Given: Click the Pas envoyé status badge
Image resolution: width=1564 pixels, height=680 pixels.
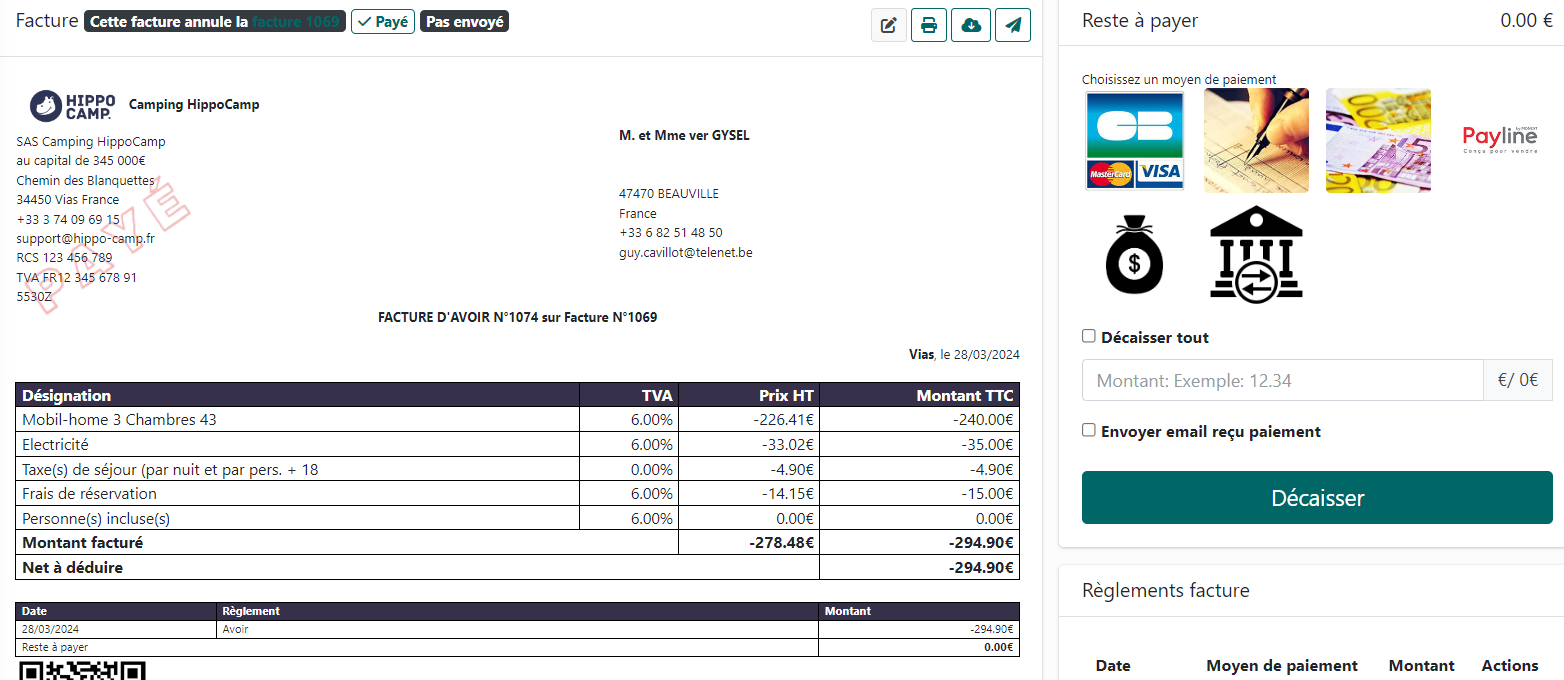Looking at the screenshot, I should (464, 22).
